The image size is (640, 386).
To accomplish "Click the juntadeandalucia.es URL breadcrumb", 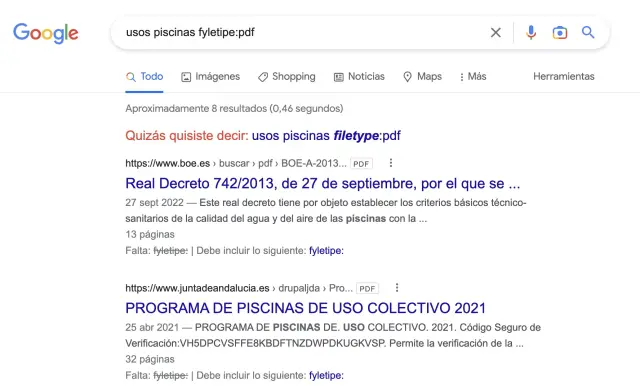I will [x=239, y=288].
